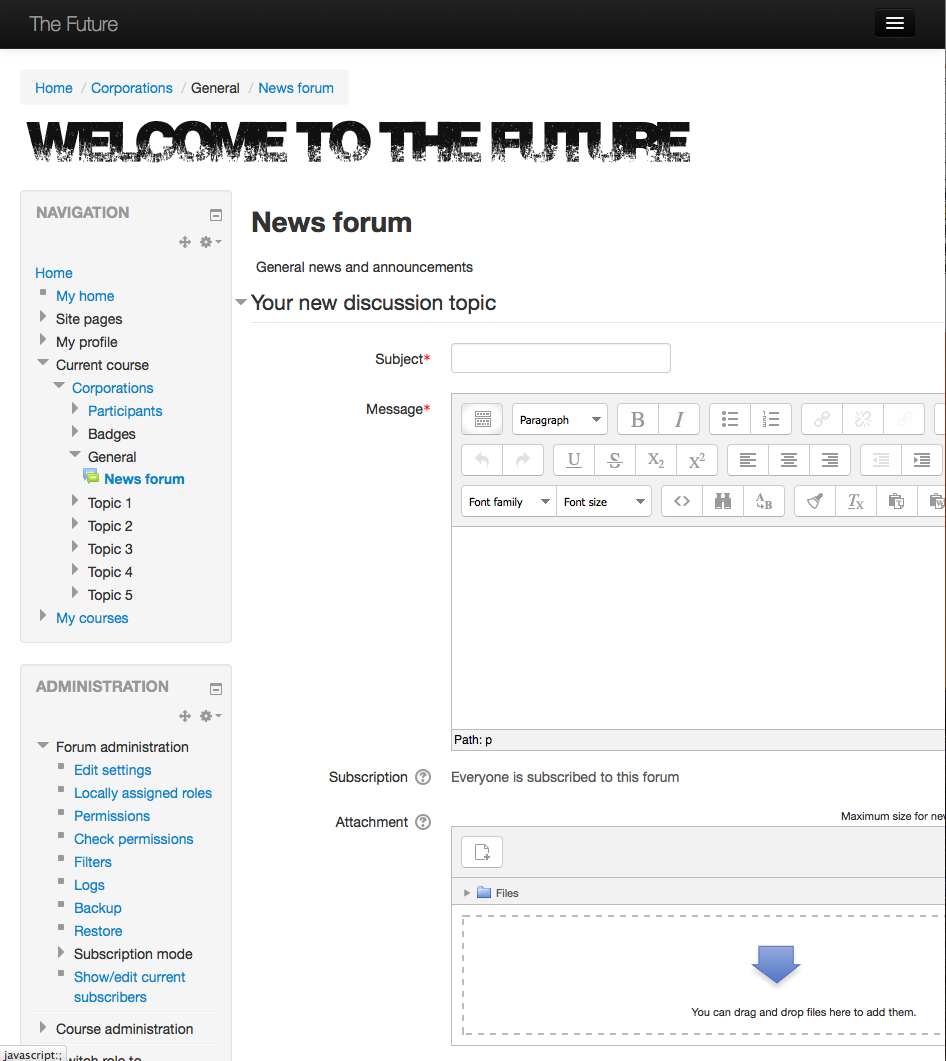Viewport: 946px width, 1061px height.
Task: Open the HTML source code editor
Action: [682, 501]
